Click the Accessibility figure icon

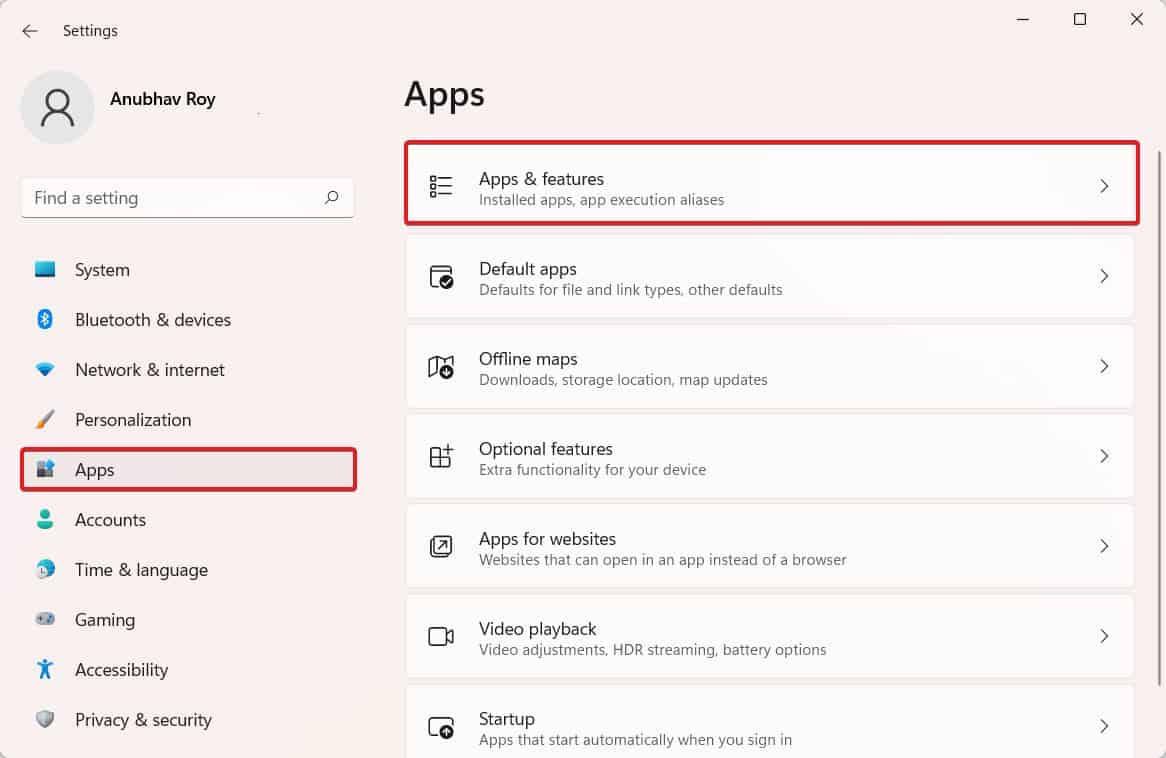[45, 670]
